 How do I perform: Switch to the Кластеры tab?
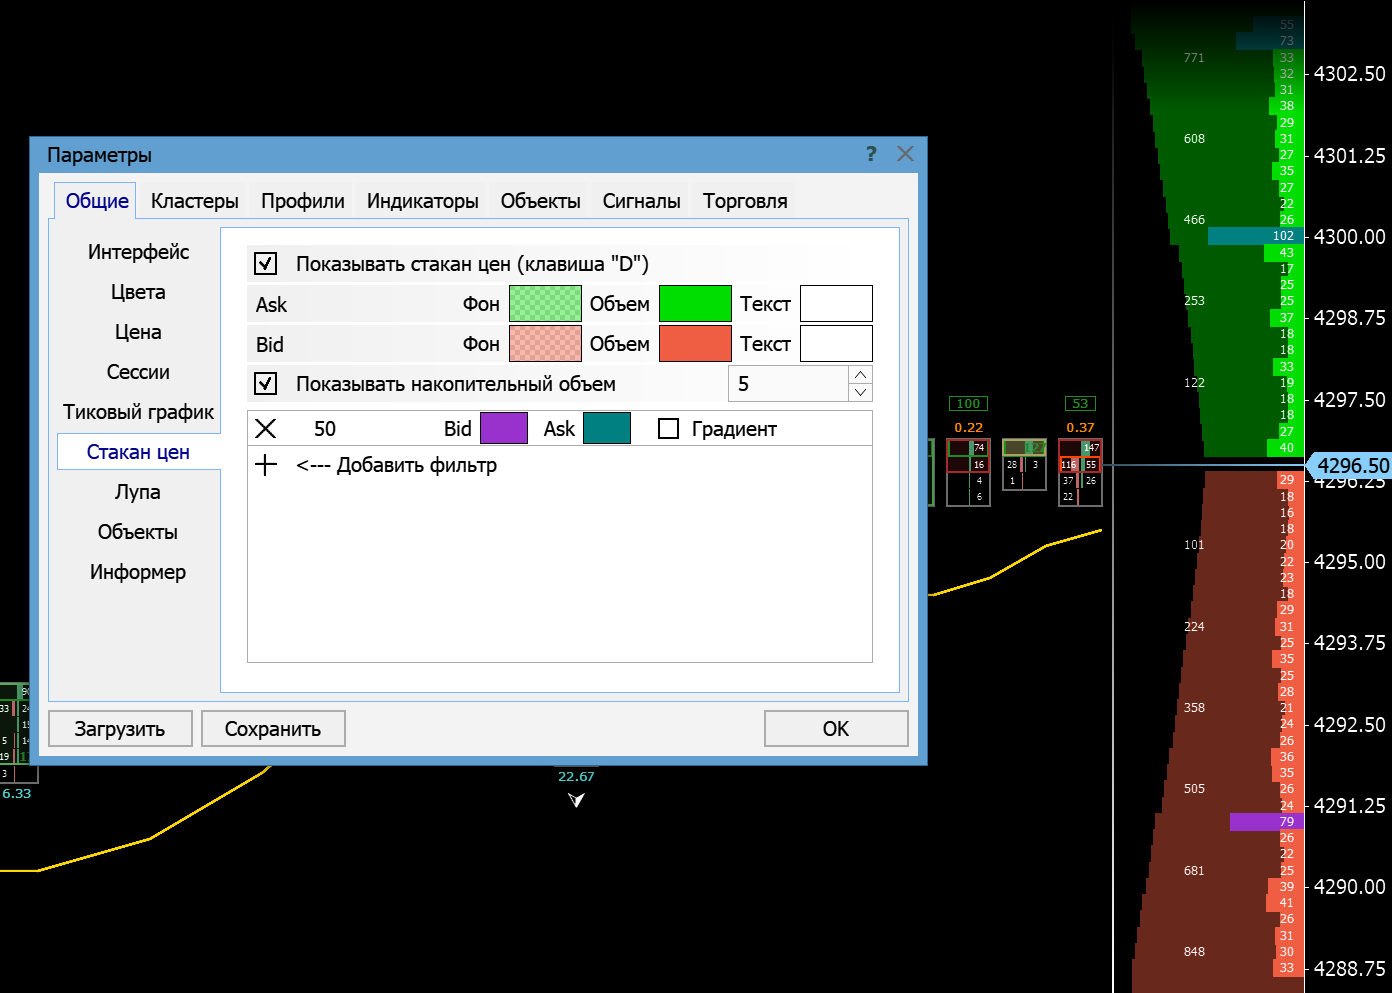[x=194, y=201]
